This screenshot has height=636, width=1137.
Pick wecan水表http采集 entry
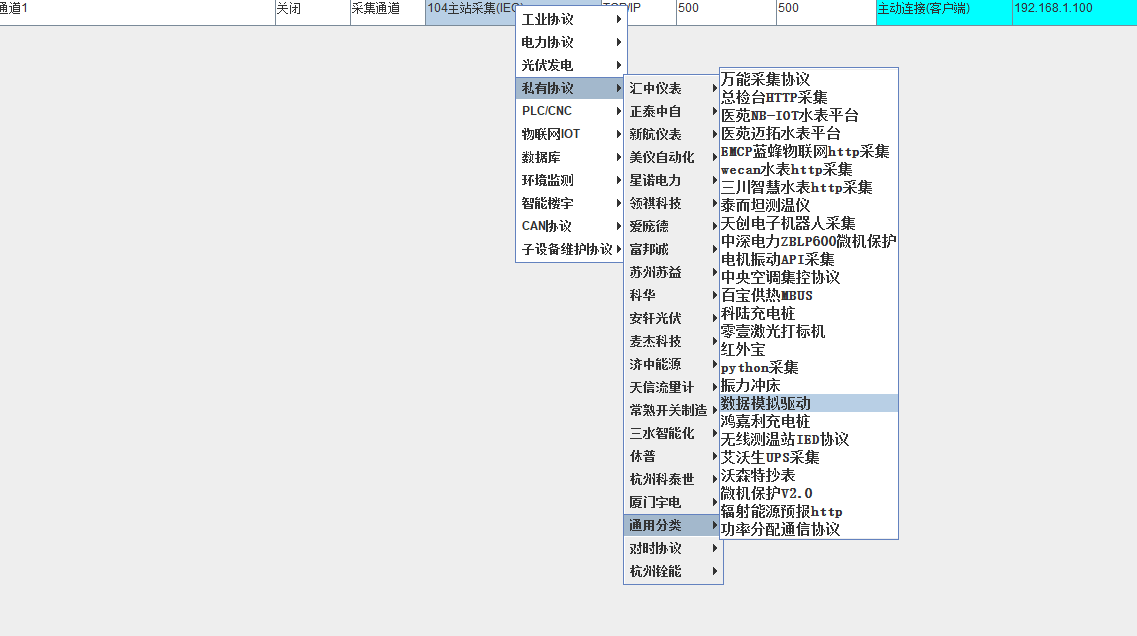coord(809,170)
